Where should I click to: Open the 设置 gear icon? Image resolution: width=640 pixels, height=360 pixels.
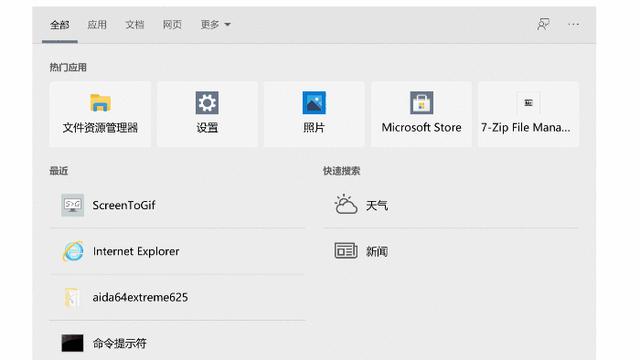pyautogui.click(x=207, y=102)
